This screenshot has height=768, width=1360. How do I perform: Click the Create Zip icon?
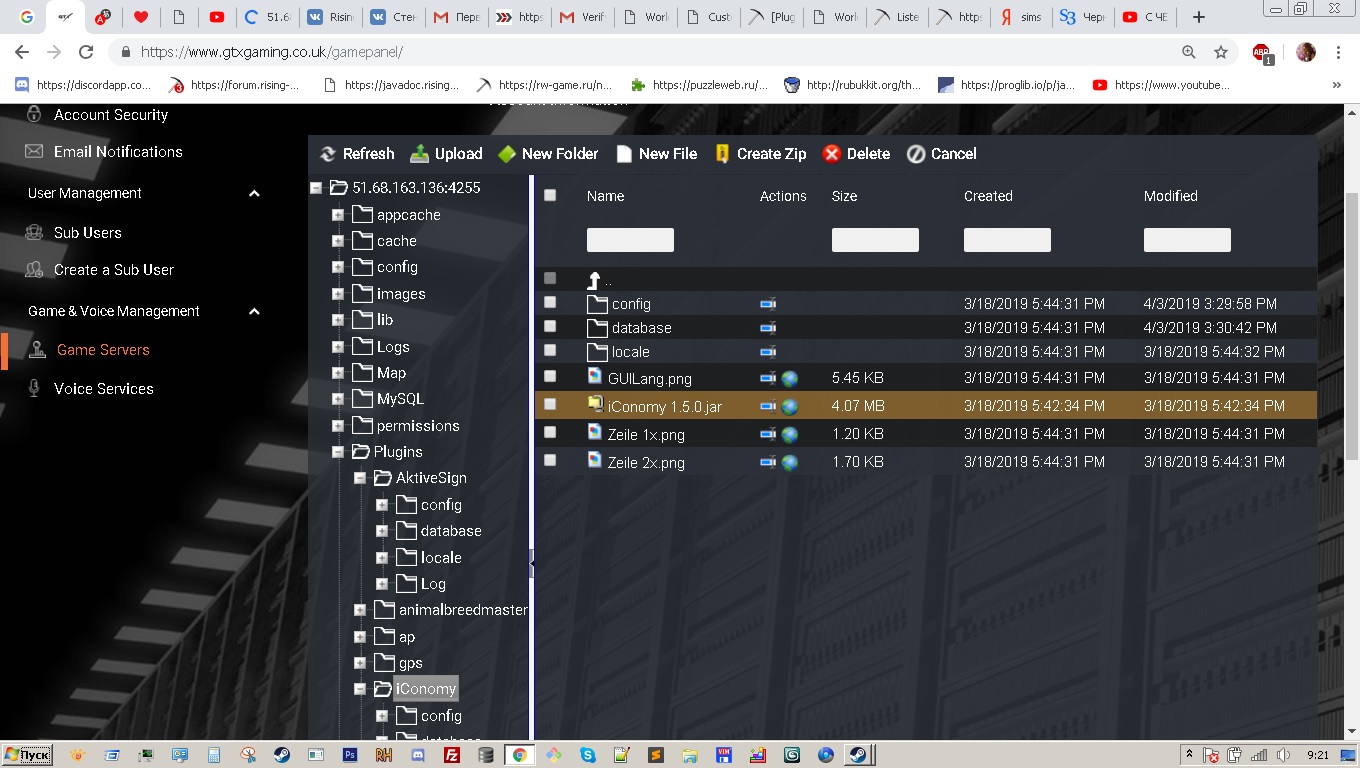722,154
